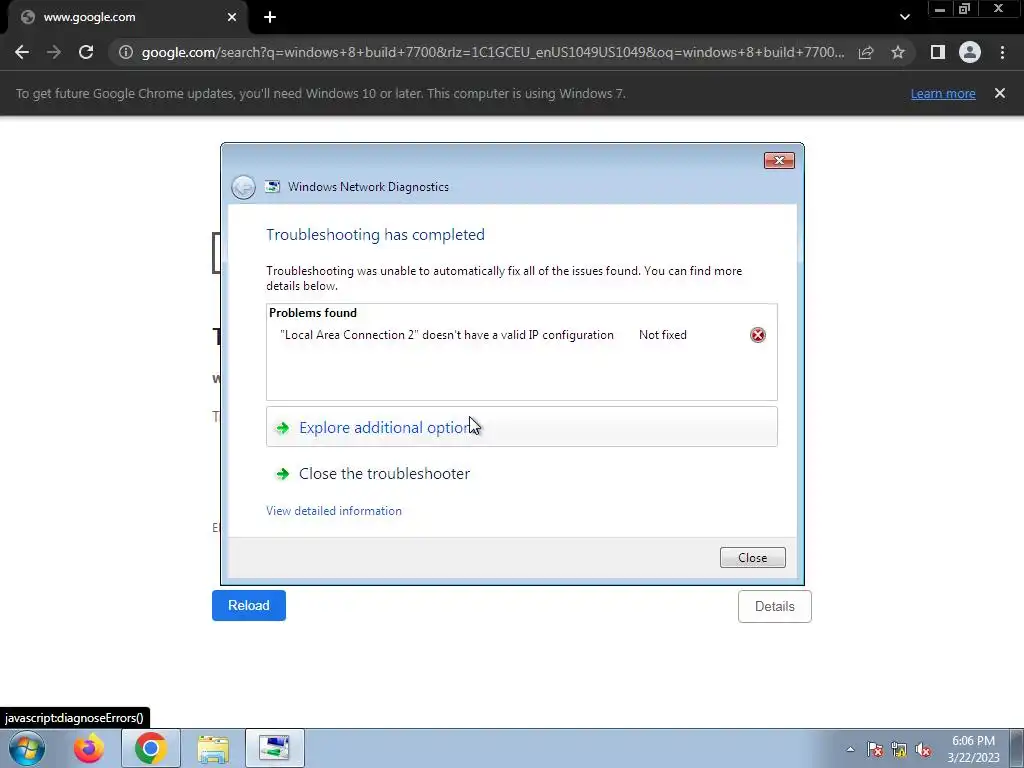Open a new tab with plus button
Screen dimensions: 1024x768
(270, 18)
